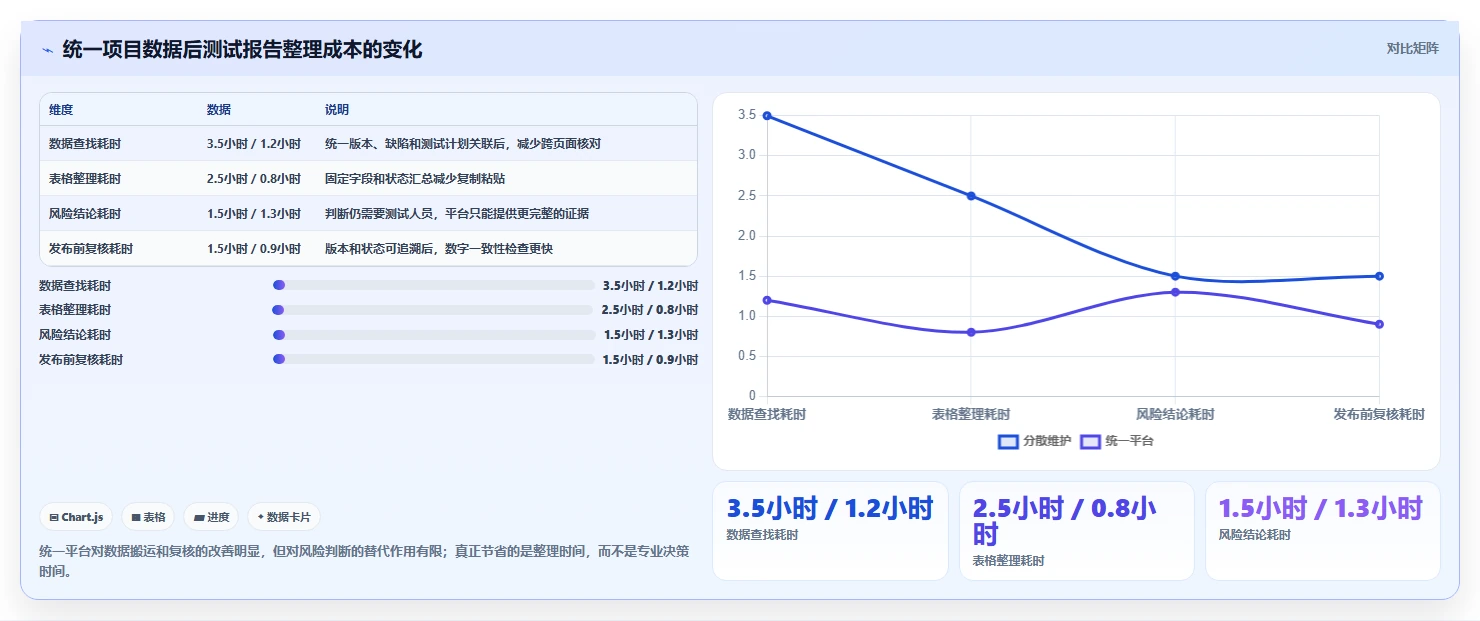Click the 分散维护 point at 数据查找耗时 (3.5)

coord(767,116)
